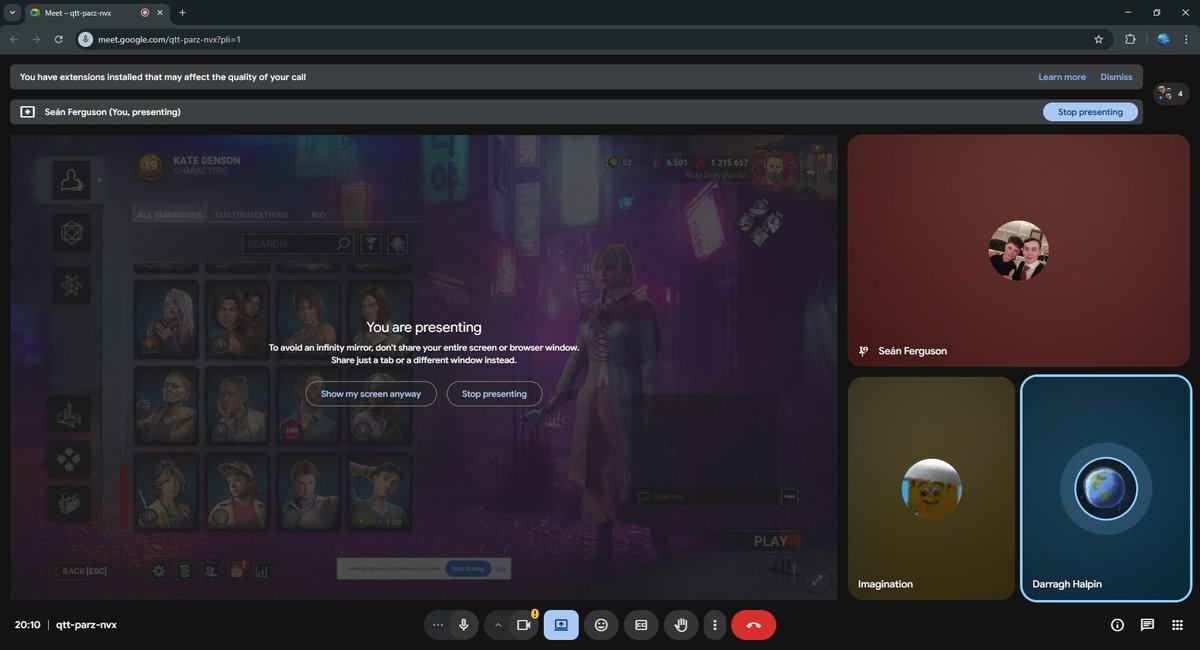The width and height of the screenshot is (1200, 650).
Task: Click Stop presenting in center overlay
Action: click(494, 394)
